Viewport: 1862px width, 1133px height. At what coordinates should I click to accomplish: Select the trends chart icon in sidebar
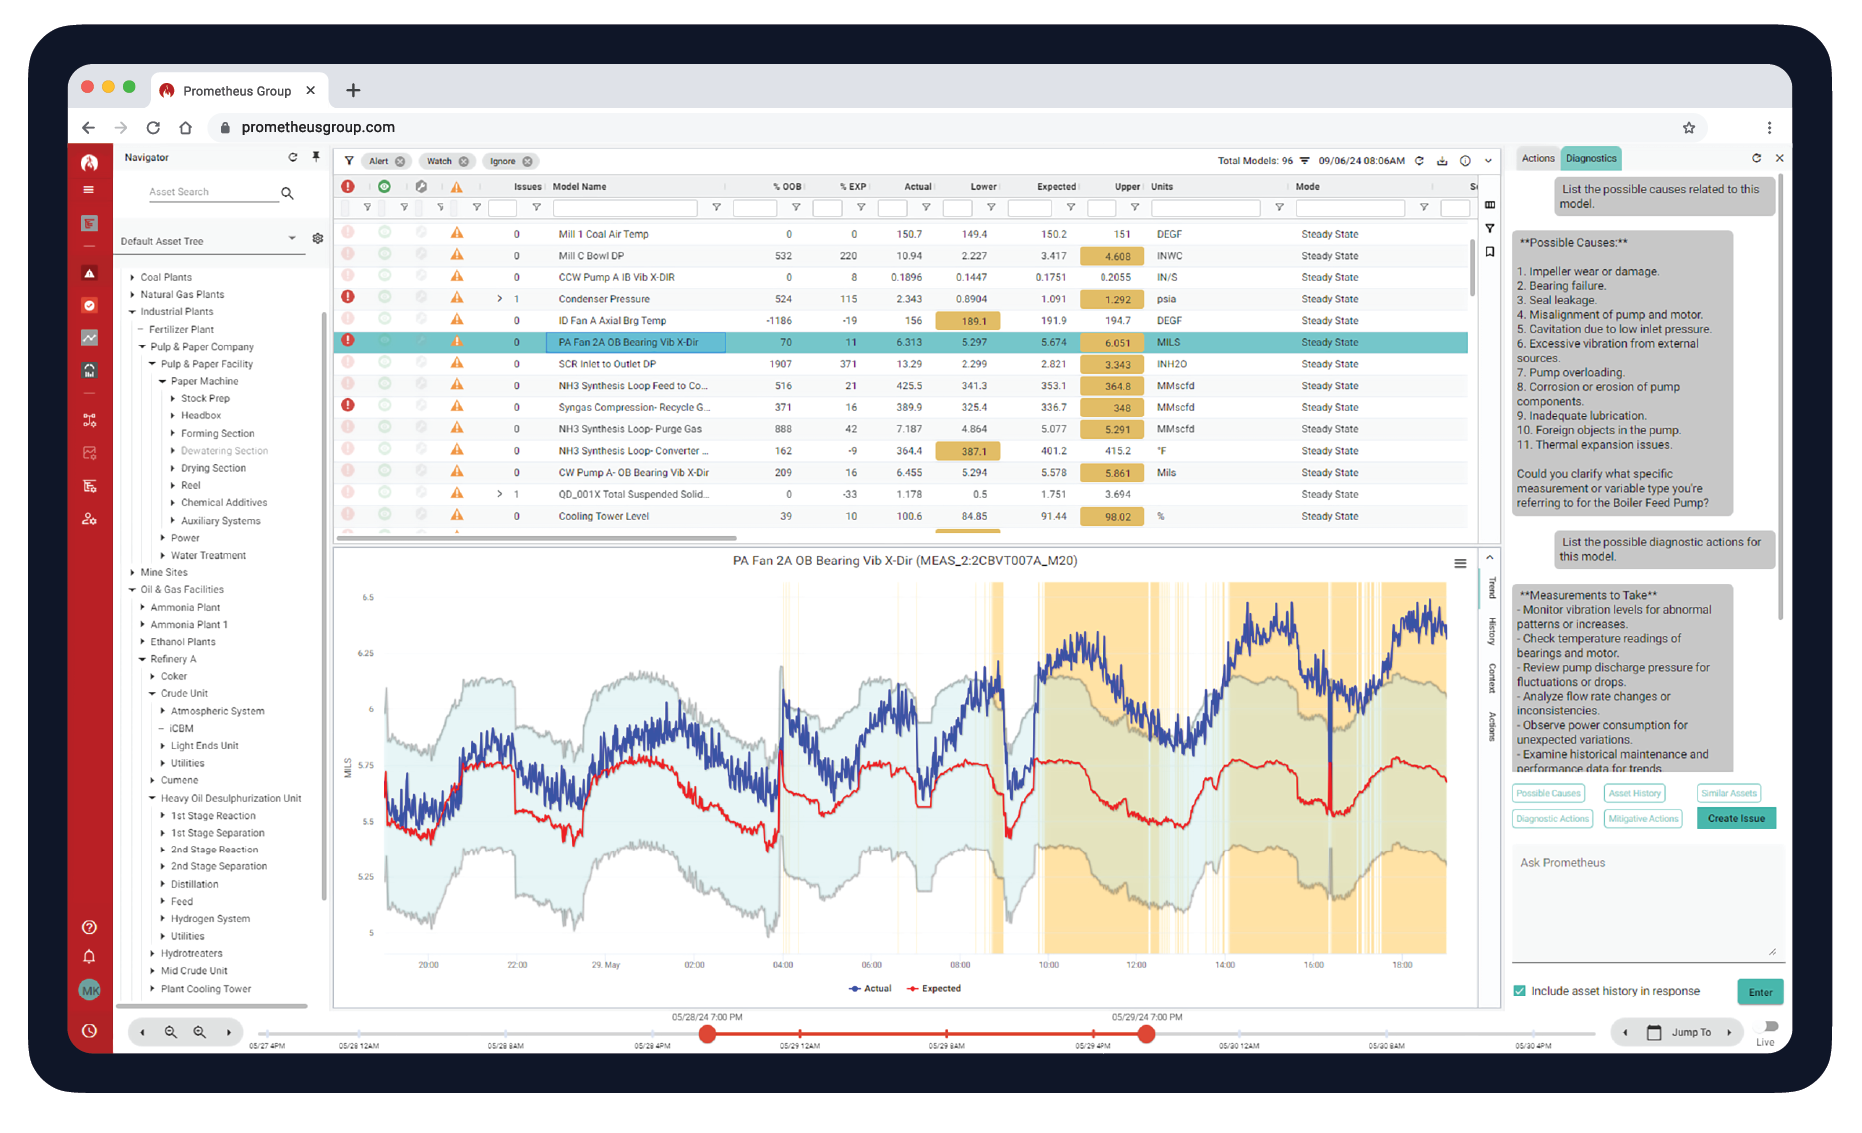pyautogui.click(x=89, y=338)
